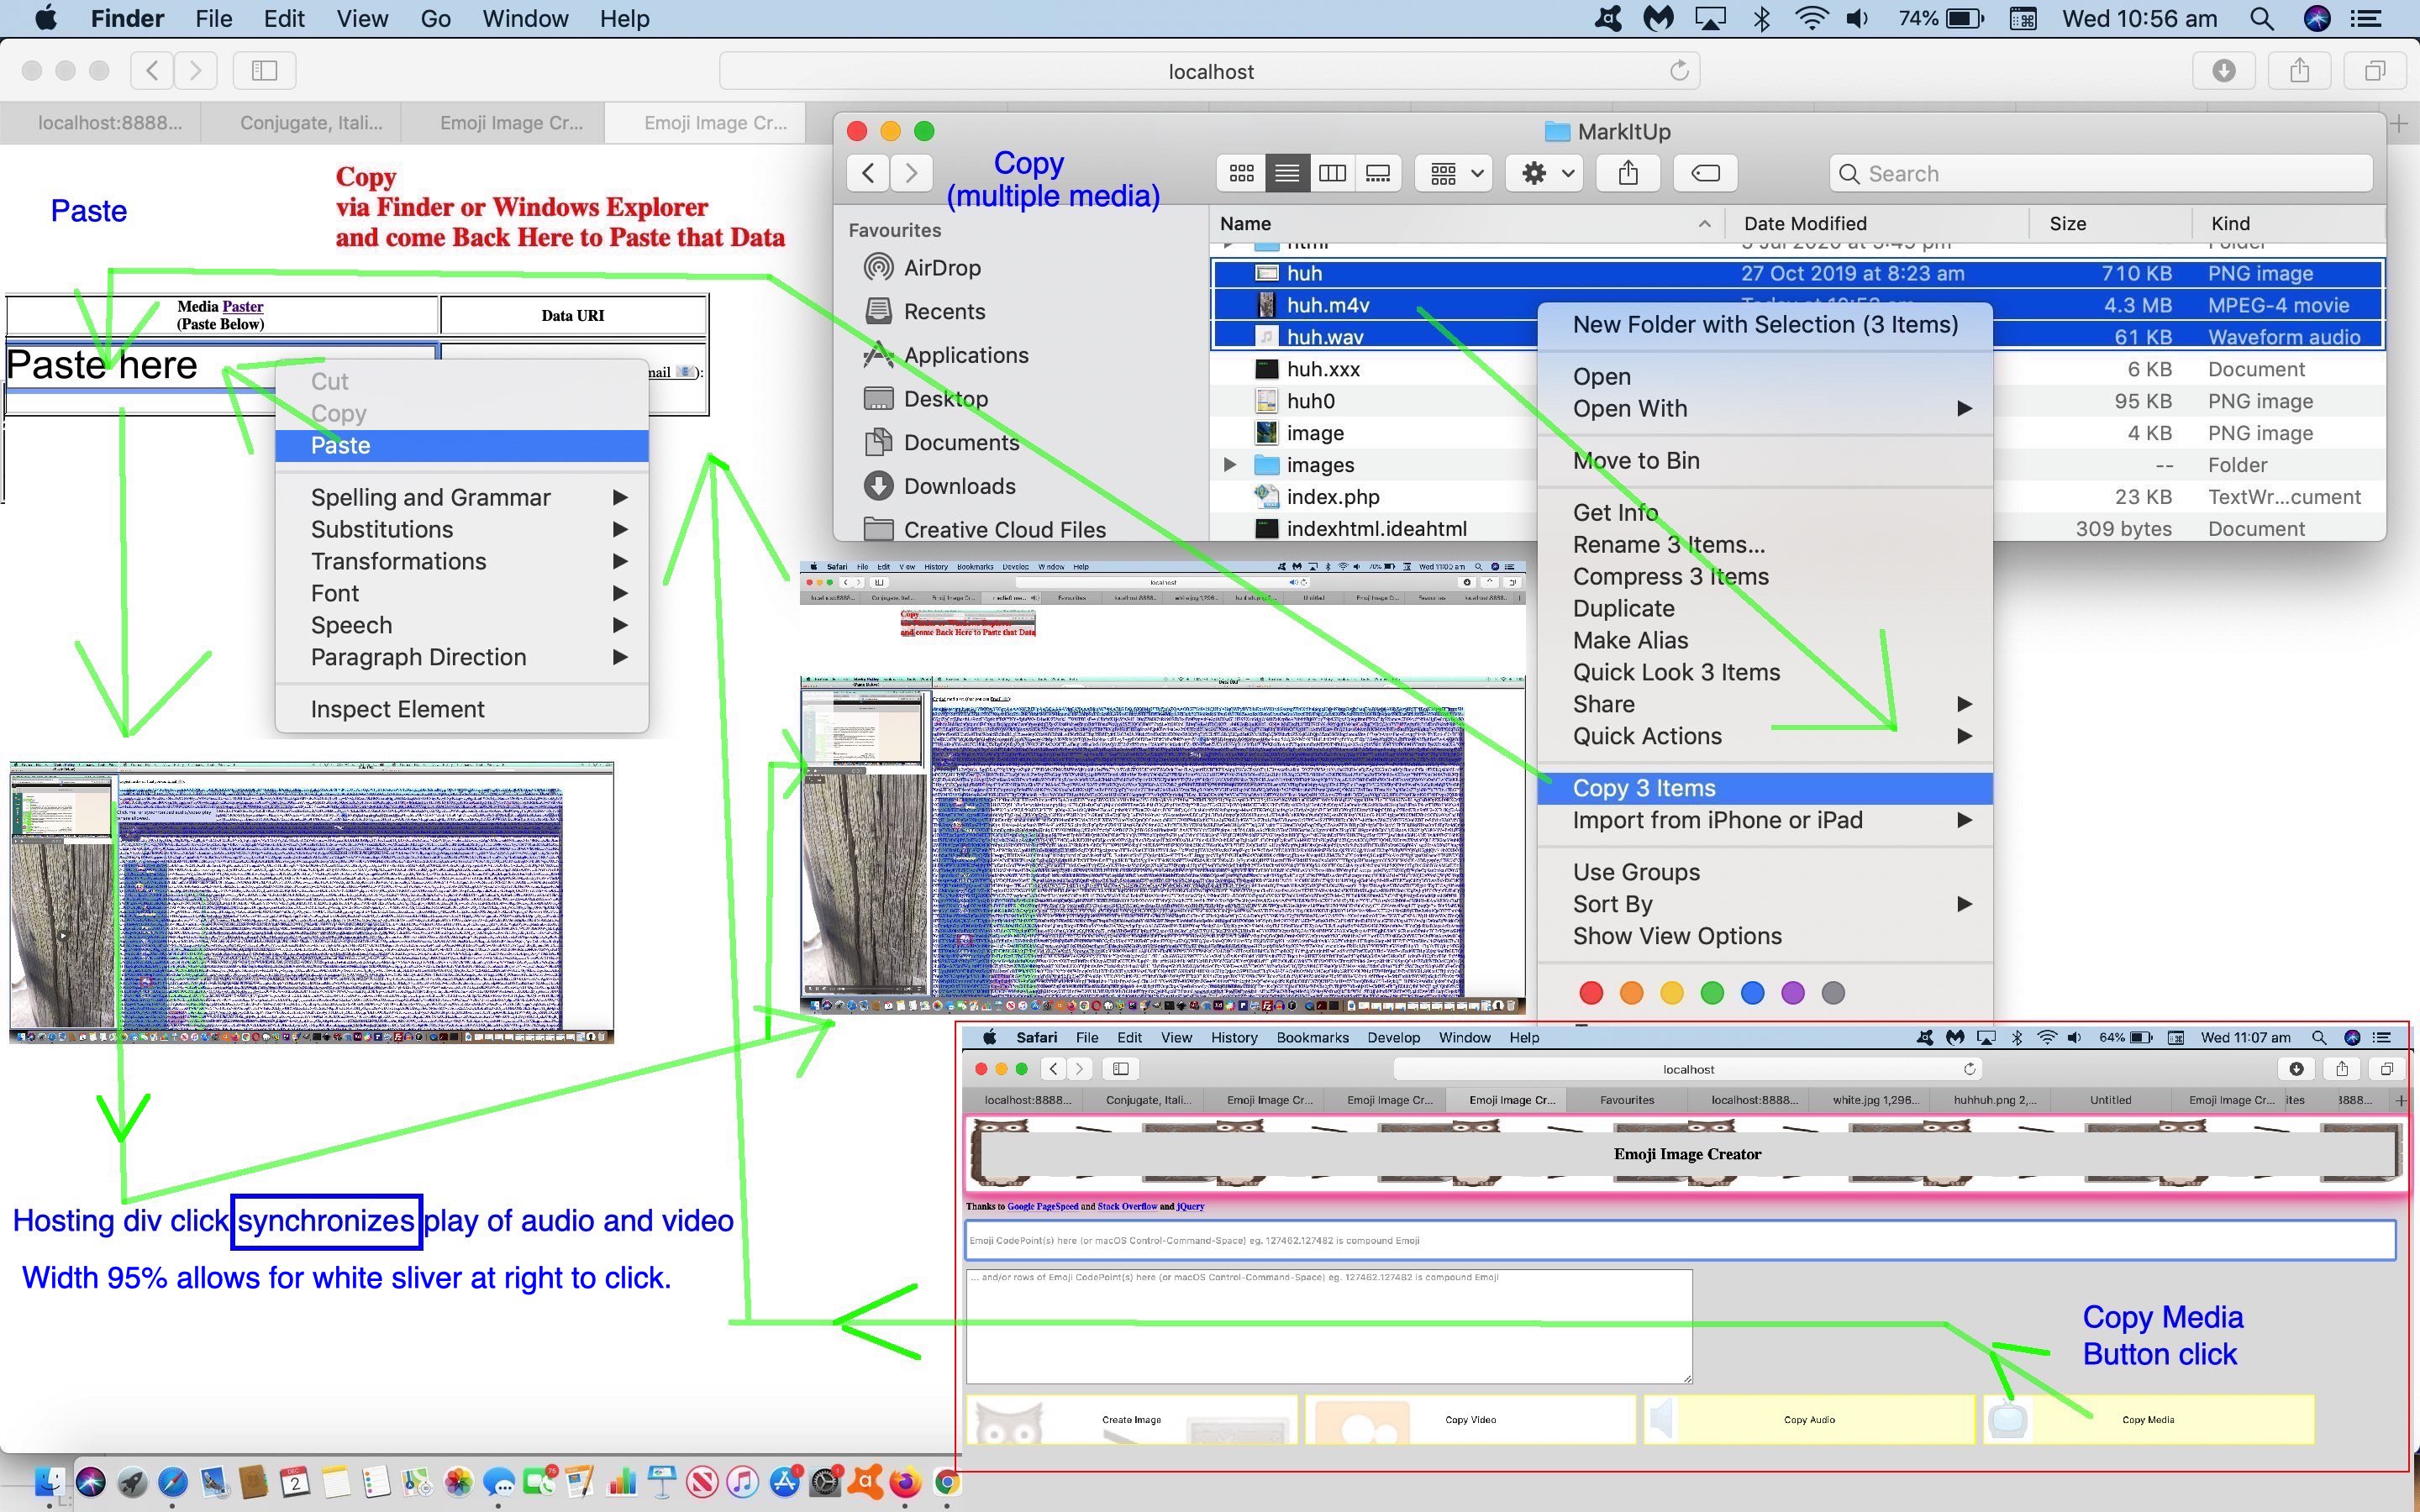This screenshot has width=2420, height=1512.
Task: Open the Go menu in menu bar
Action: (435, 18)
